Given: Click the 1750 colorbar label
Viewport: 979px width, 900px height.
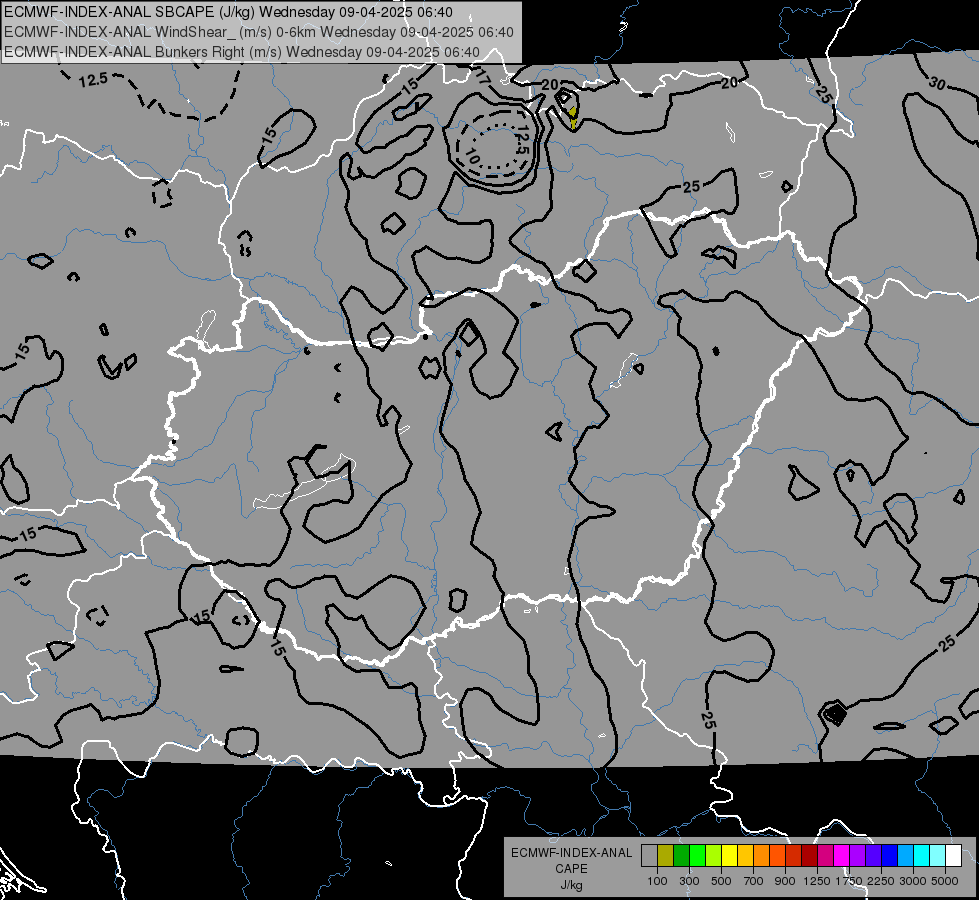Looking at the screenshot, I should click(x=849, y=881).
